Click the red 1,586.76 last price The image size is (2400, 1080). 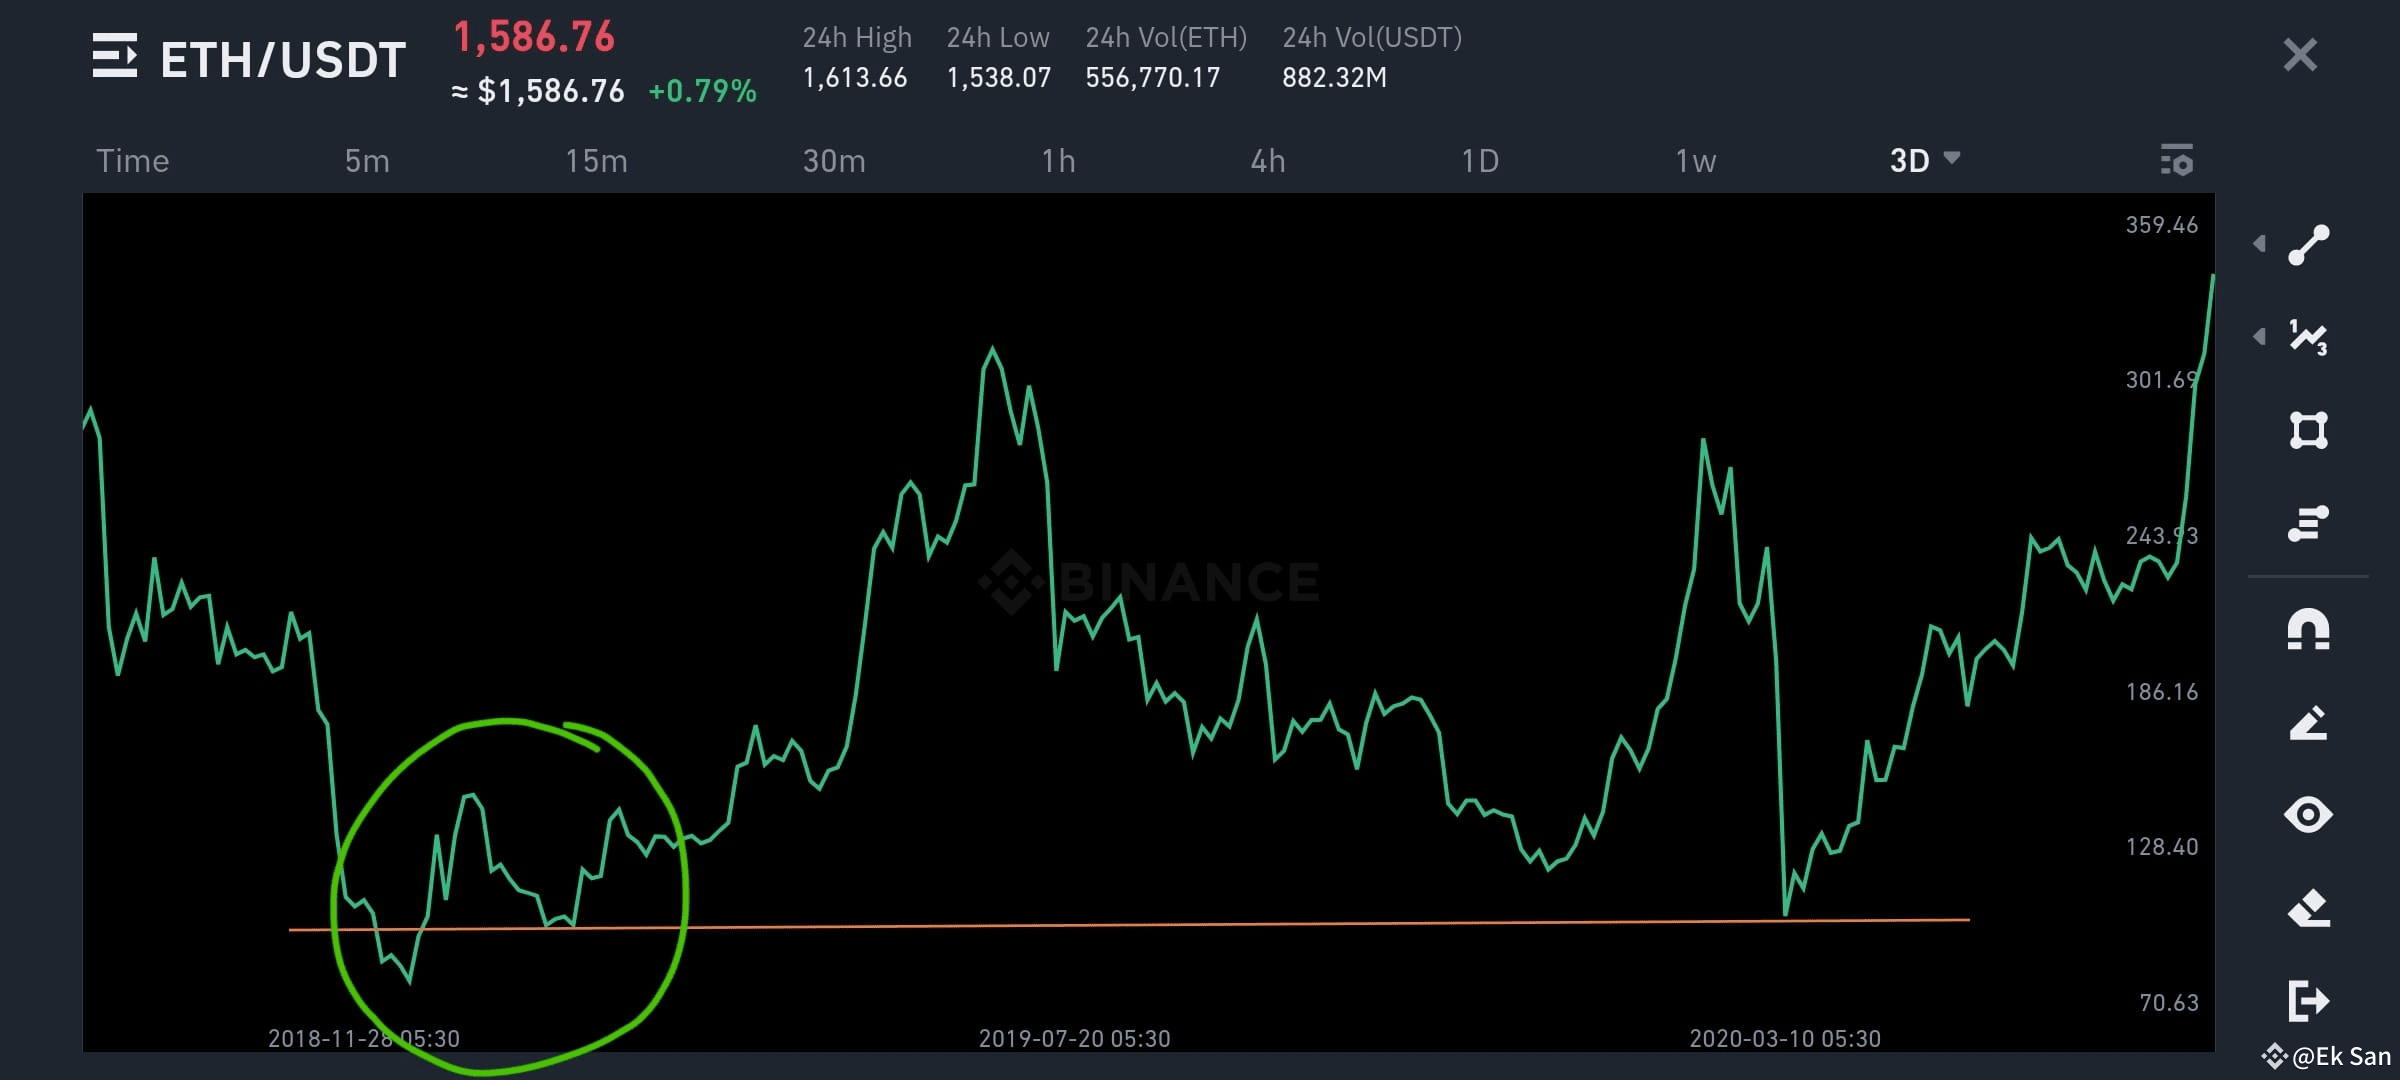click(x=534, y=38)
